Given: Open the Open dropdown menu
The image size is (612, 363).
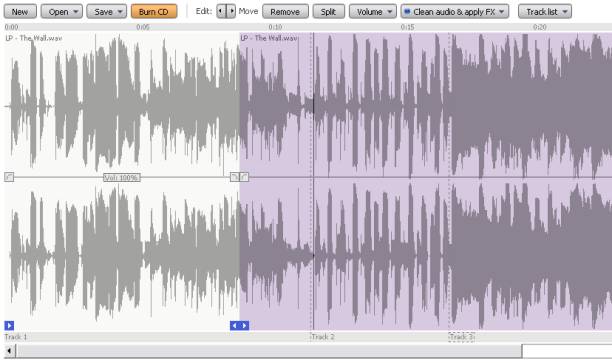Looking at the screenshot, I should (62, 12).
